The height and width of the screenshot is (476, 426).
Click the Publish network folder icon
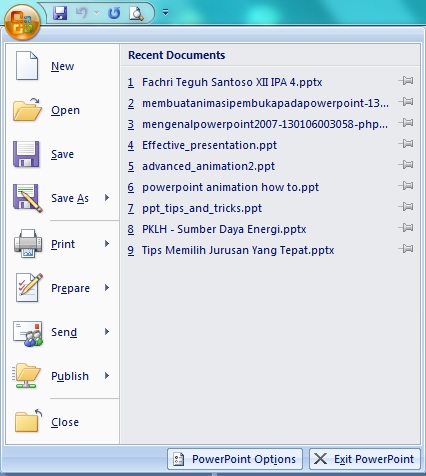(x=27, y=376)
